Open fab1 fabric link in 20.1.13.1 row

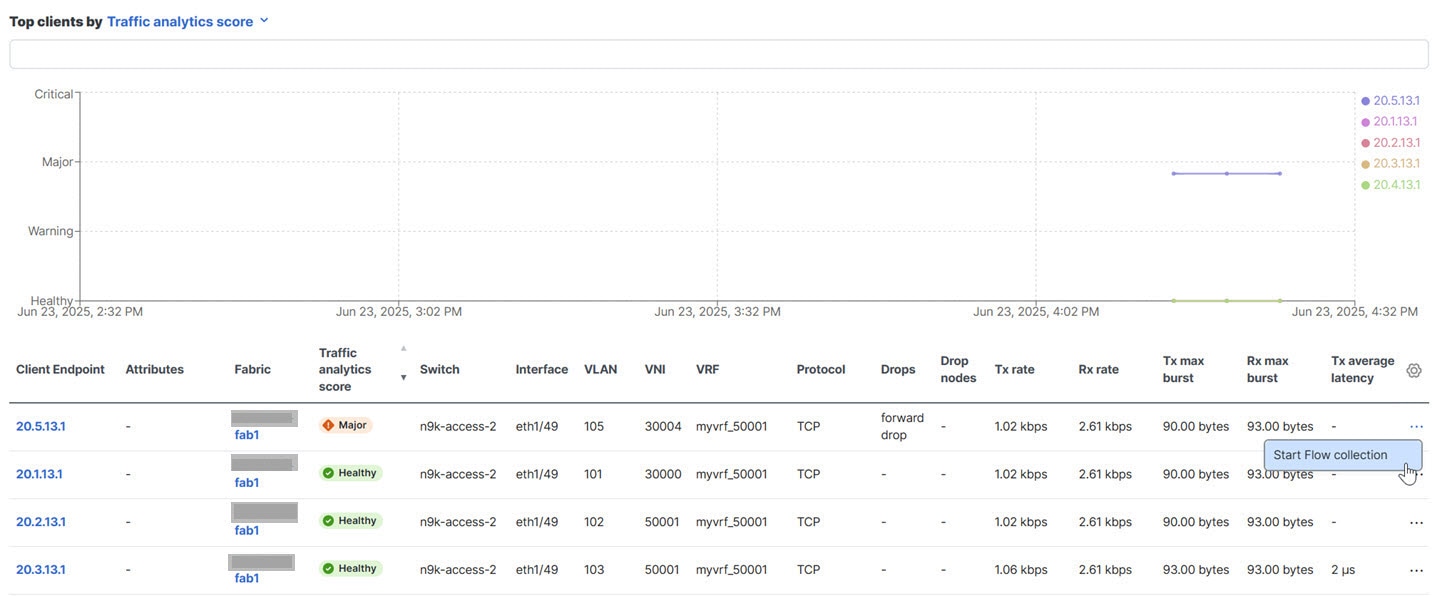[247, 483]
